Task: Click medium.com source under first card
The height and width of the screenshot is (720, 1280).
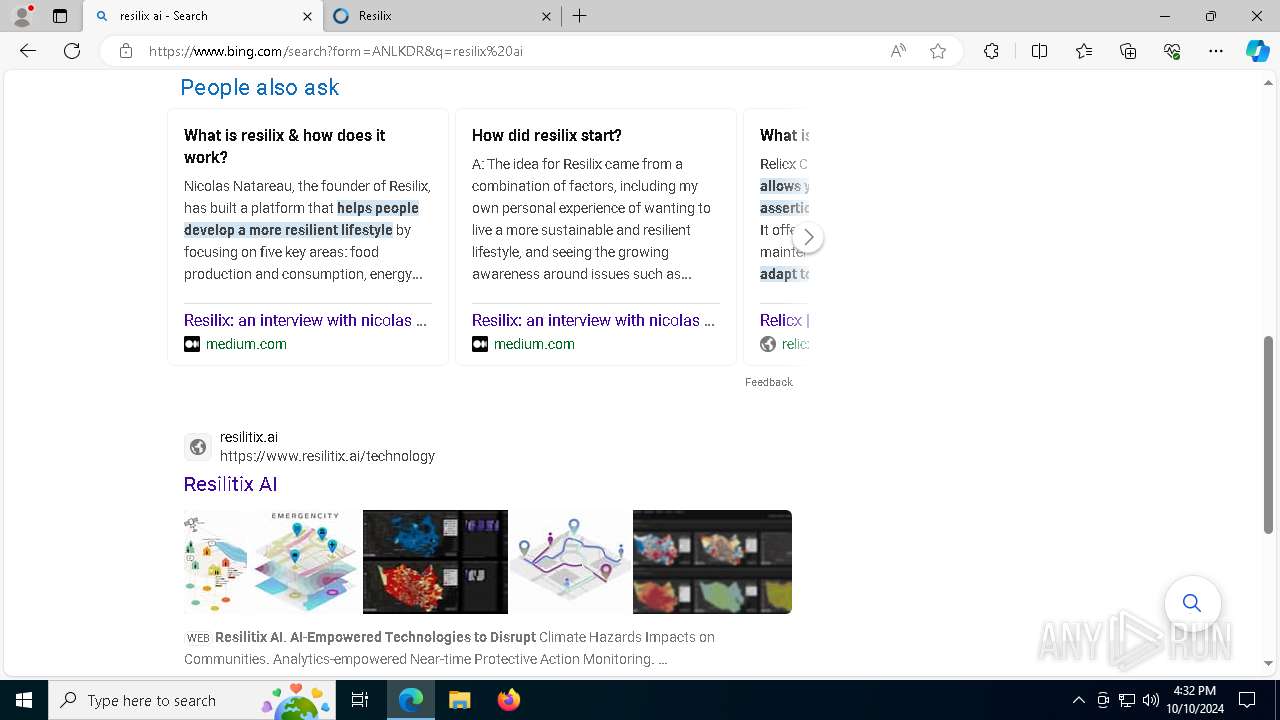Action: 246,344
